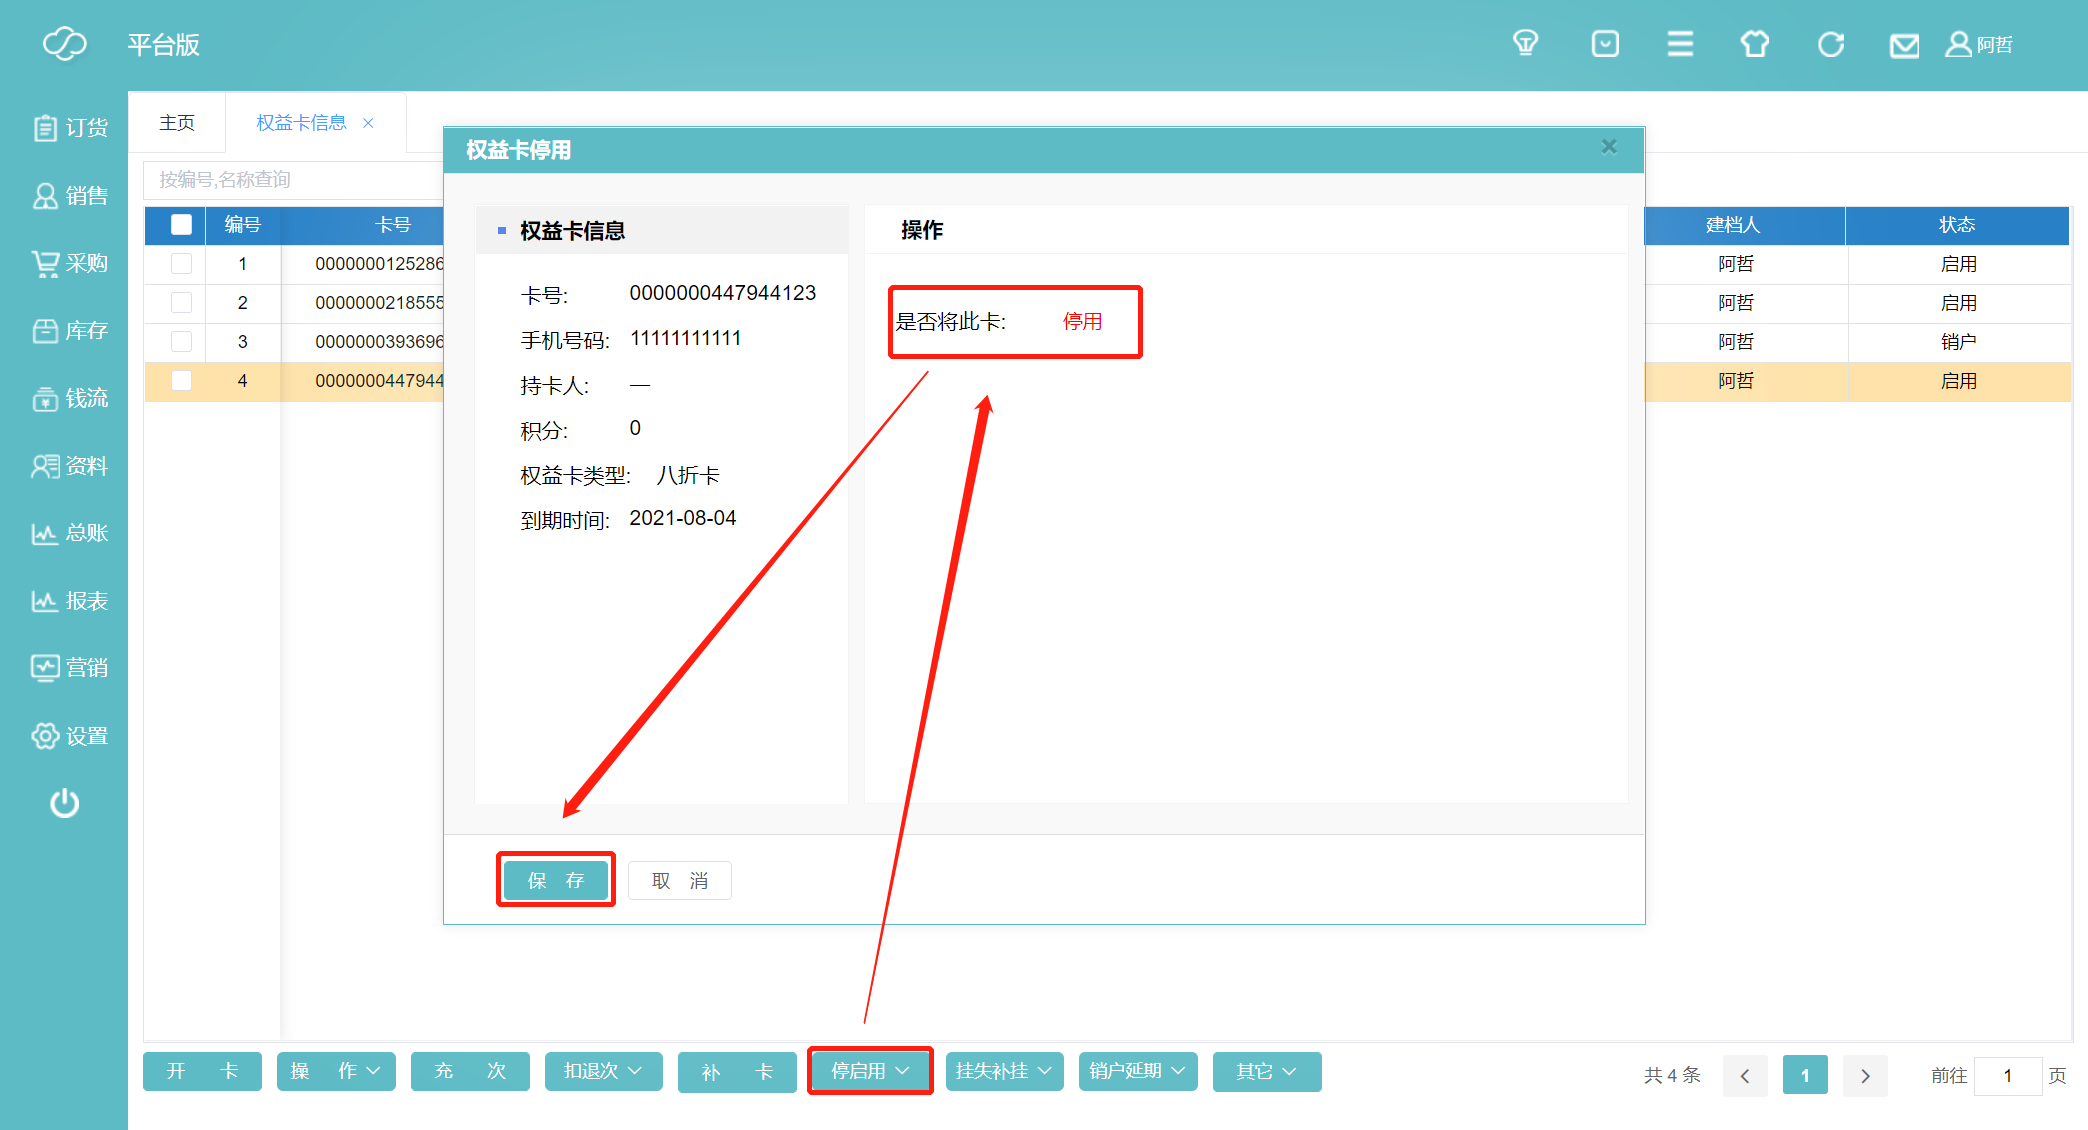Check the checkbox for row 1
This screenshot has width=2088, height=1130.
coord(181,264)
